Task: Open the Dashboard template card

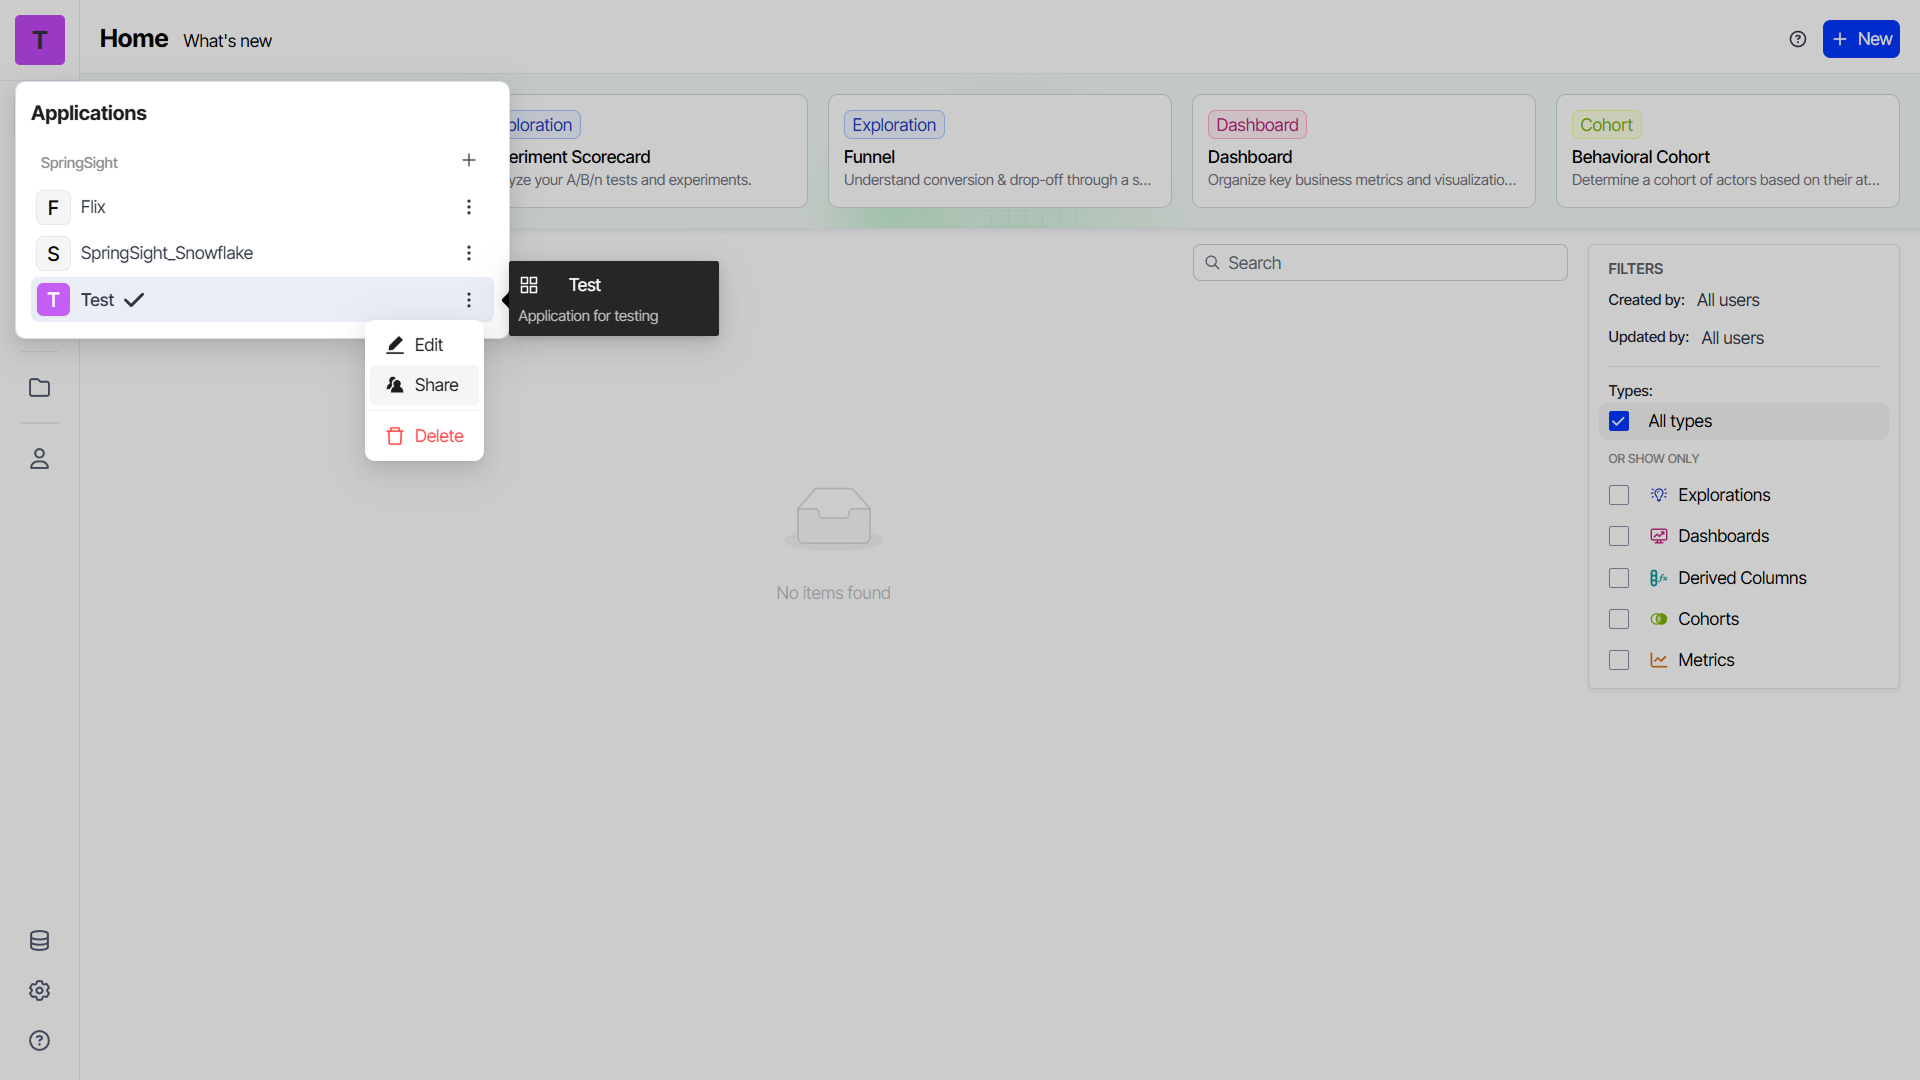Action: click(1363, 151)
